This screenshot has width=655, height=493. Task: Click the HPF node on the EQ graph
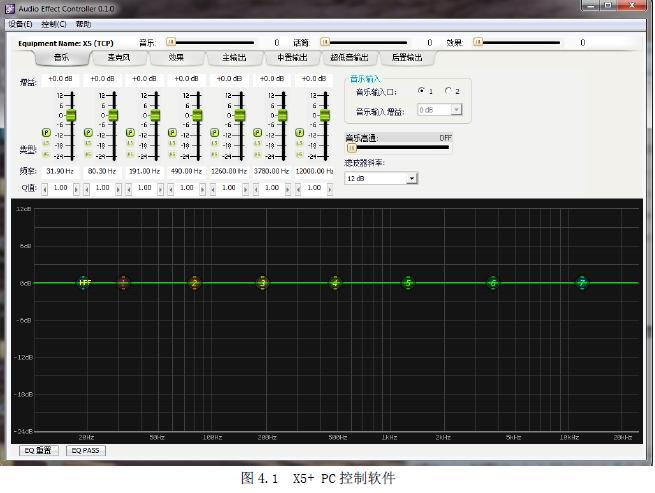point(84,283)
